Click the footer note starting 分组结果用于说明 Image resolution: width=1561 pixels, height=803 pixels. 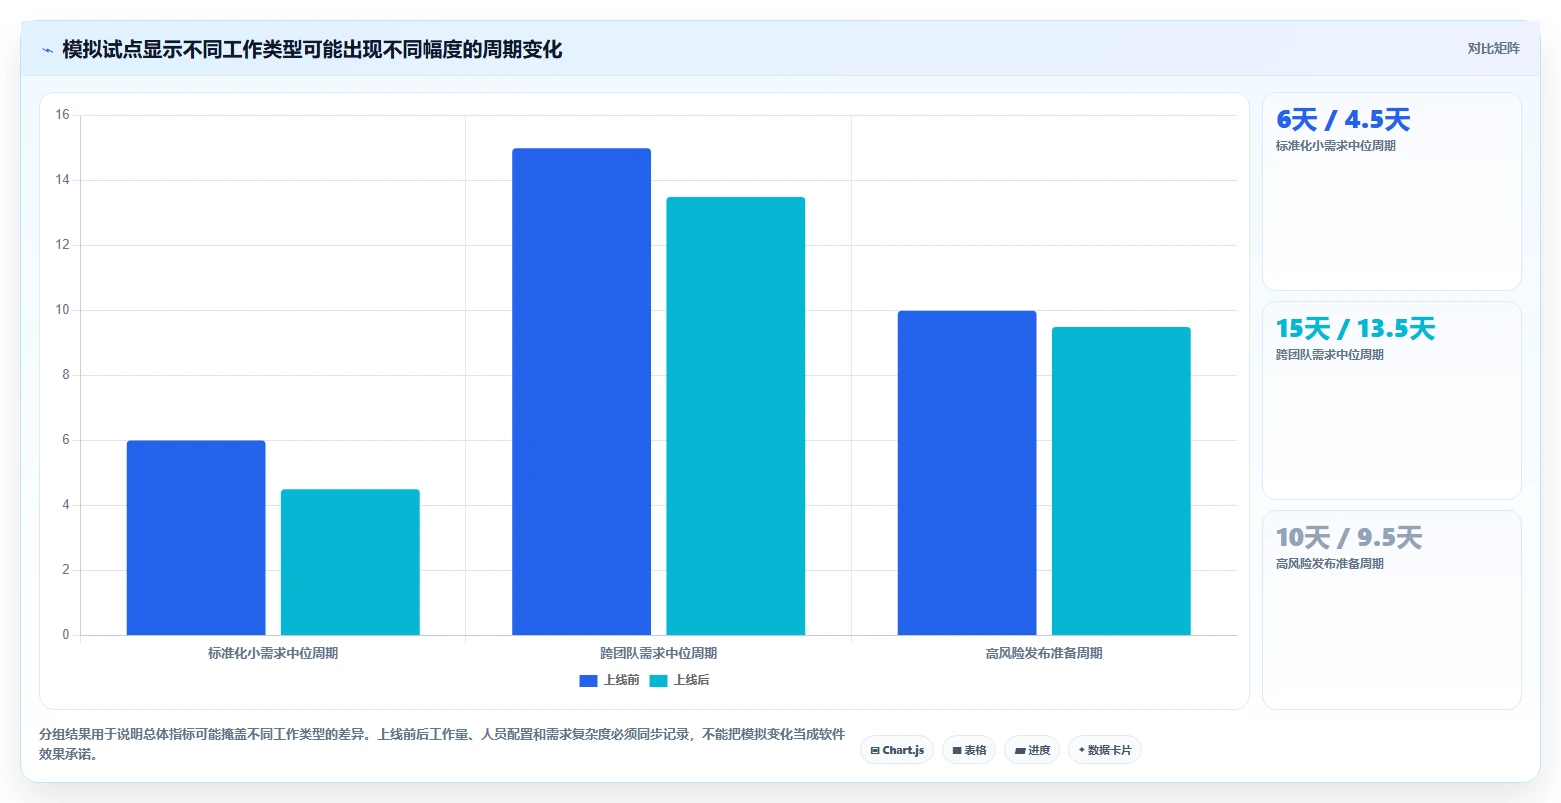pyautogui.click(x=442, y=744)
